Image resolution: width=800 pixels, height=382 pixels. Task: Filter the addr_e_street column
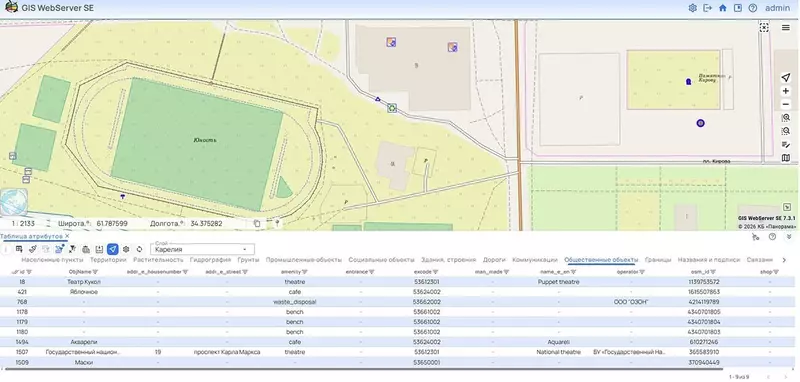click(x=245, y=272)
